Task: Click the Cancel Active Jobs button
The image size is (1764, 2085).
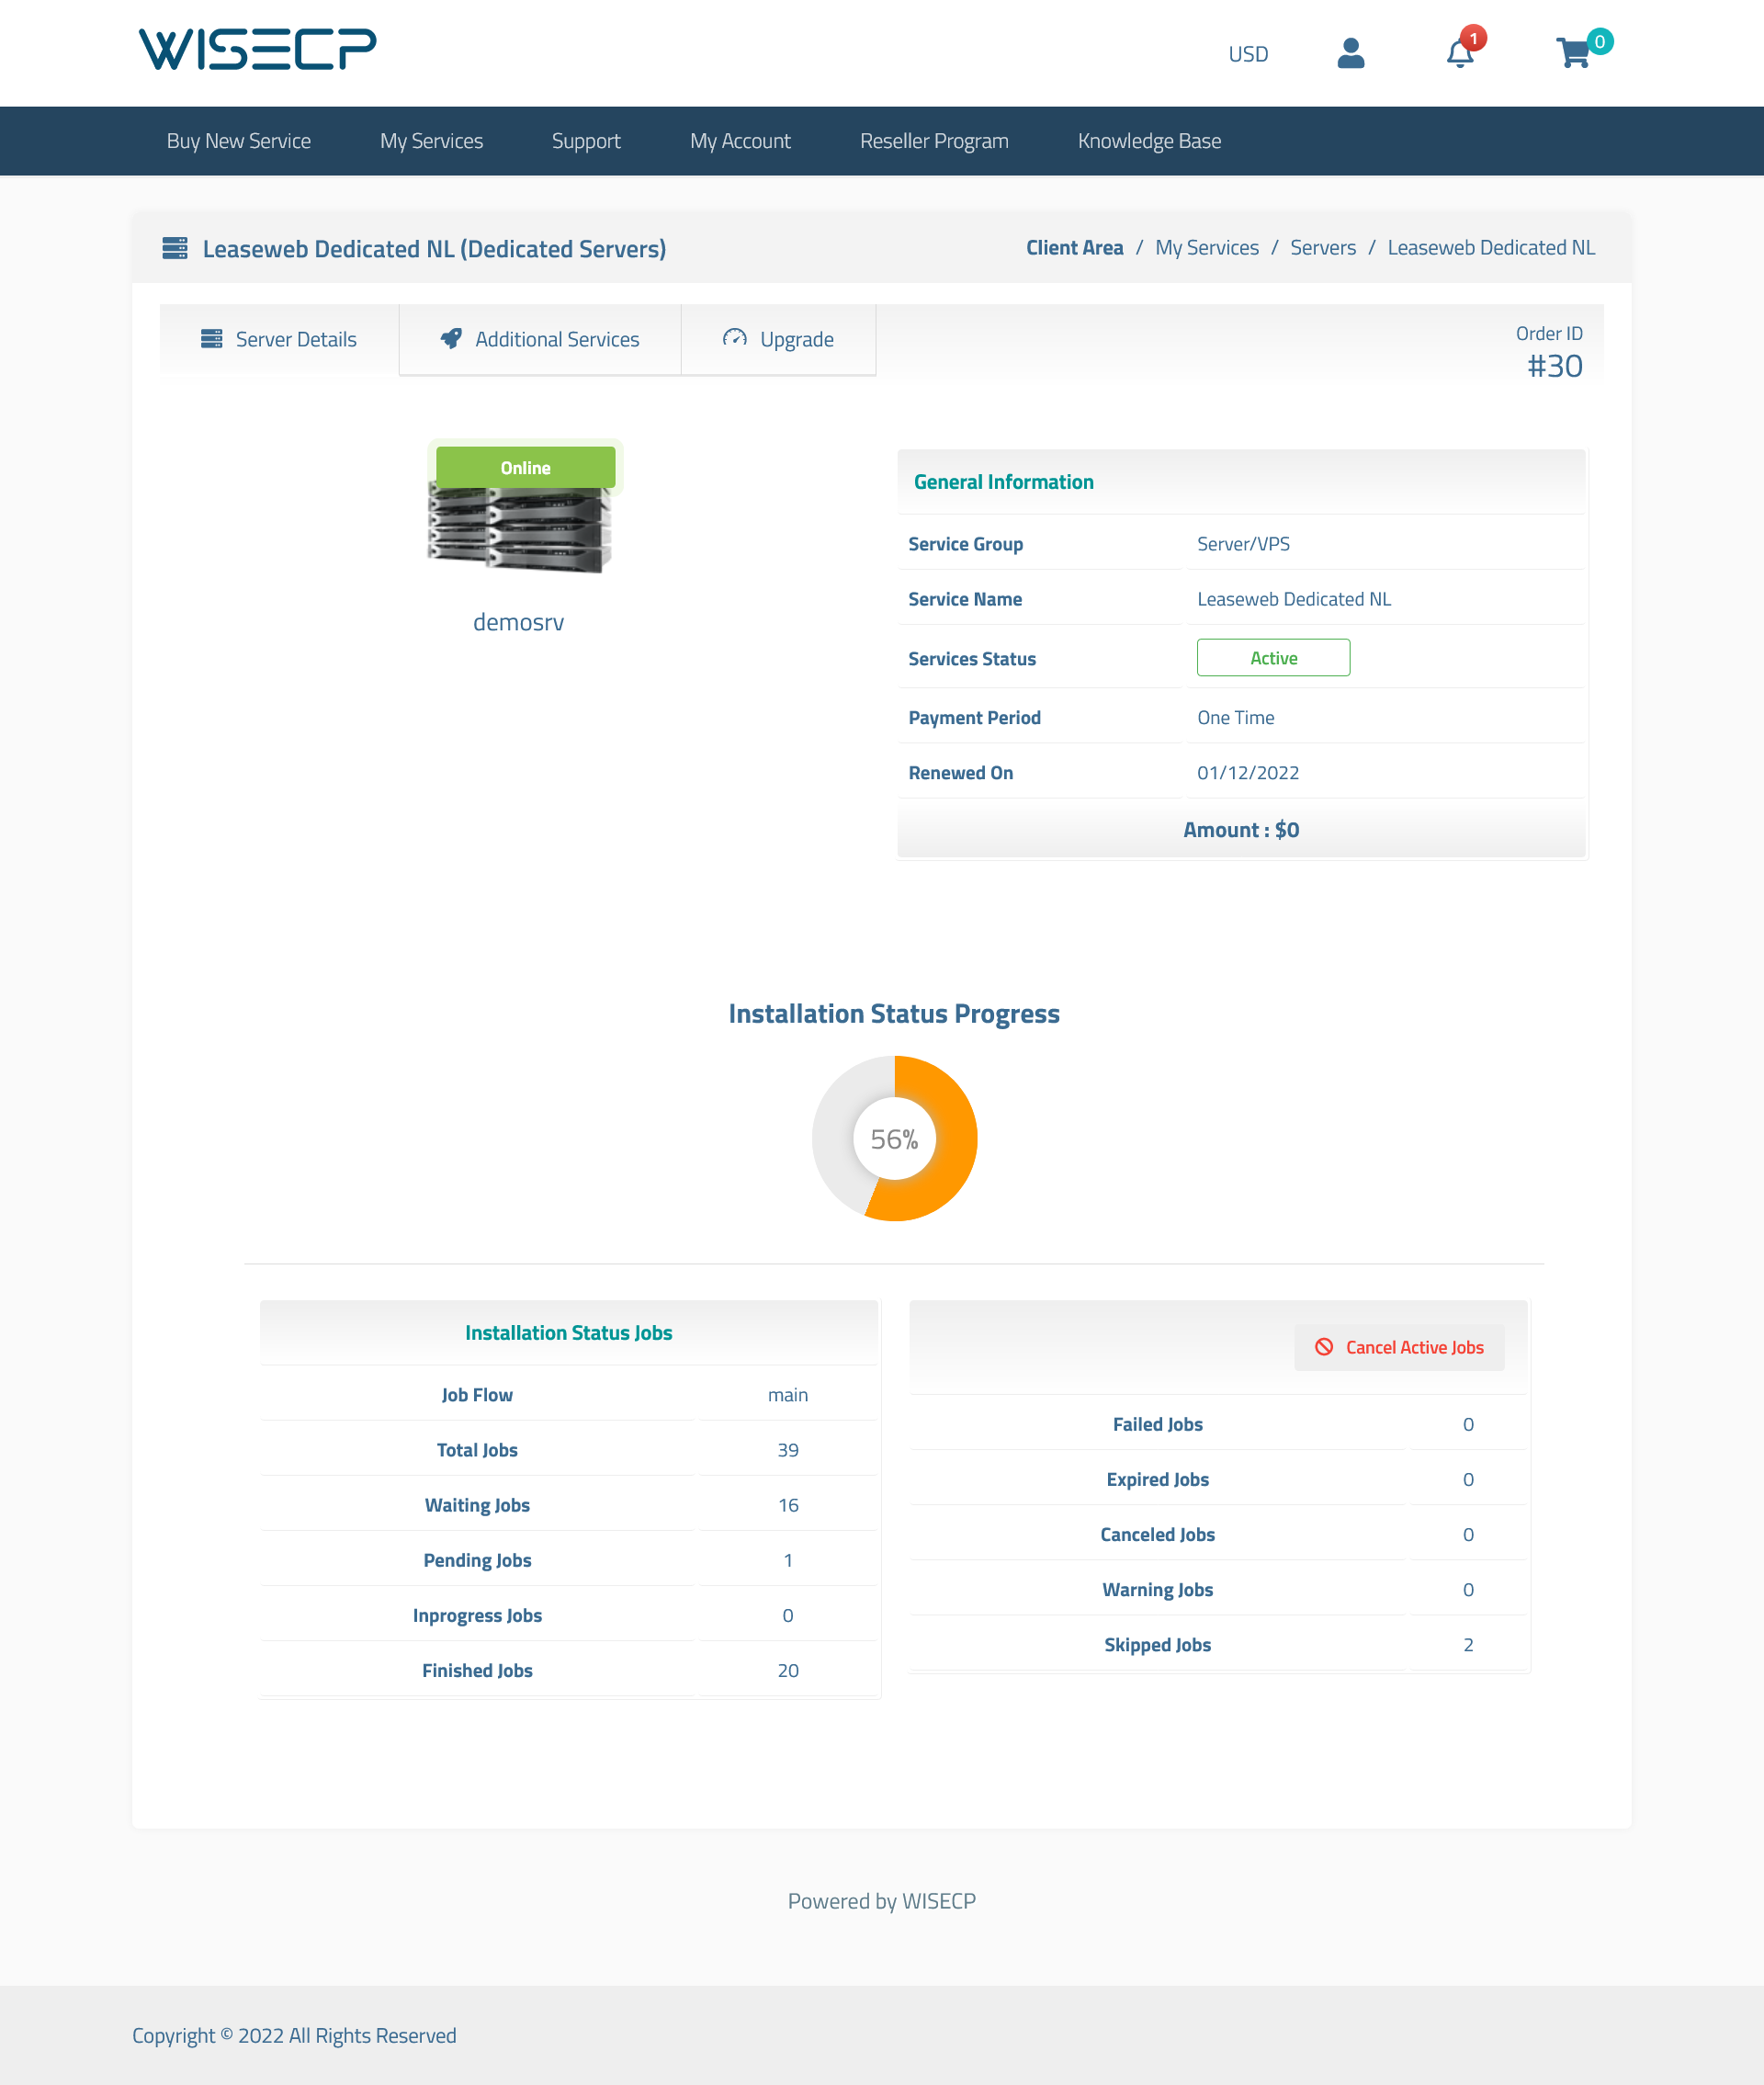Action: pyautogui.click(x=1399, y=1347)
